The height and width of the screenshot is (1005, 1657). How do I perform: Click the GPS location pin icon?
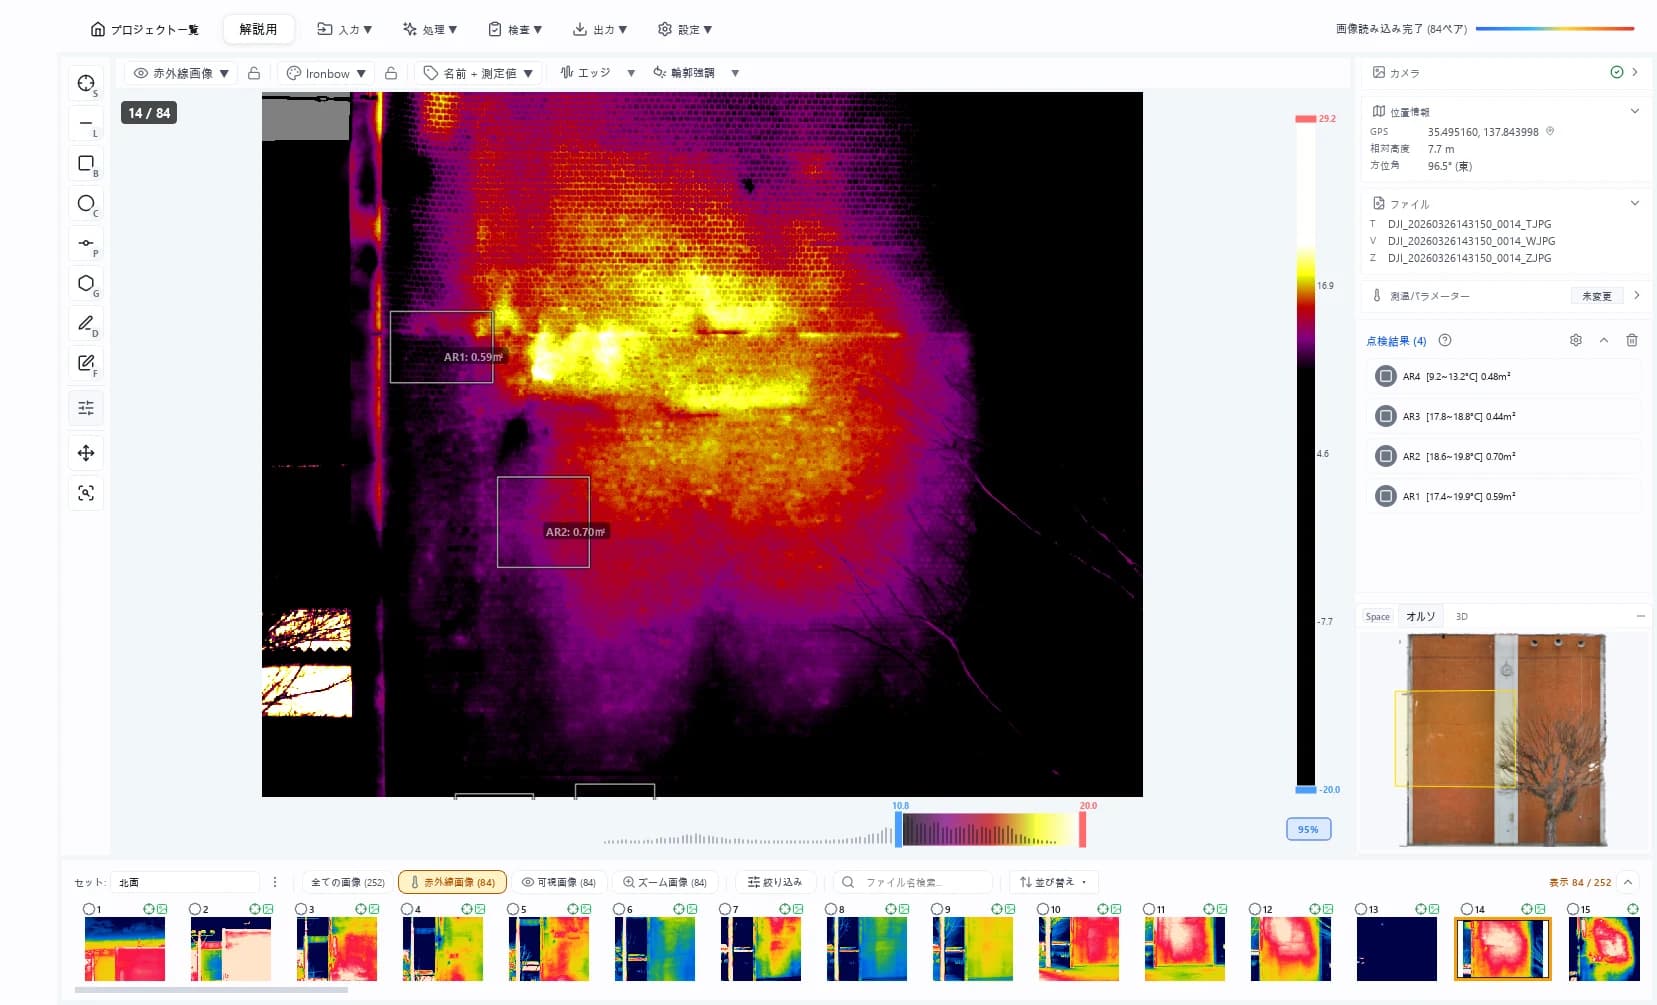[x=1550, y=131]
